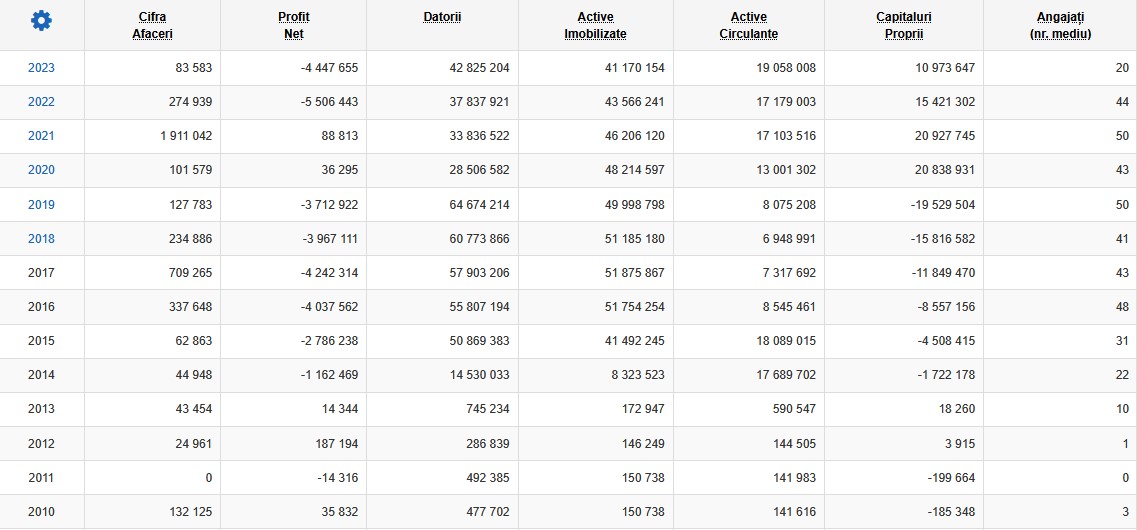Click fixed assets value 172 947
Viewport: 1137px width, 530px height.
click(643, 409)
